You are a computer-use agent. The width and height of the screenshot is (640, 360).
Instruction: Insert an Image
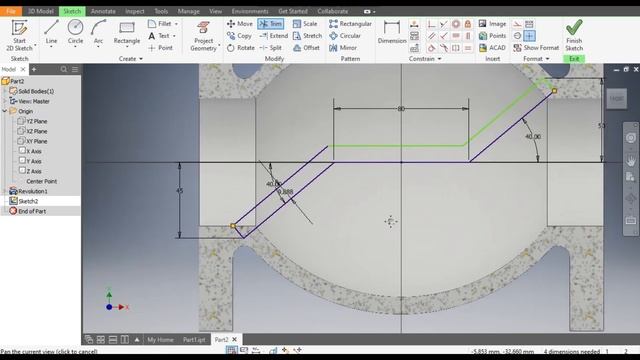click(x=492, y=24)
